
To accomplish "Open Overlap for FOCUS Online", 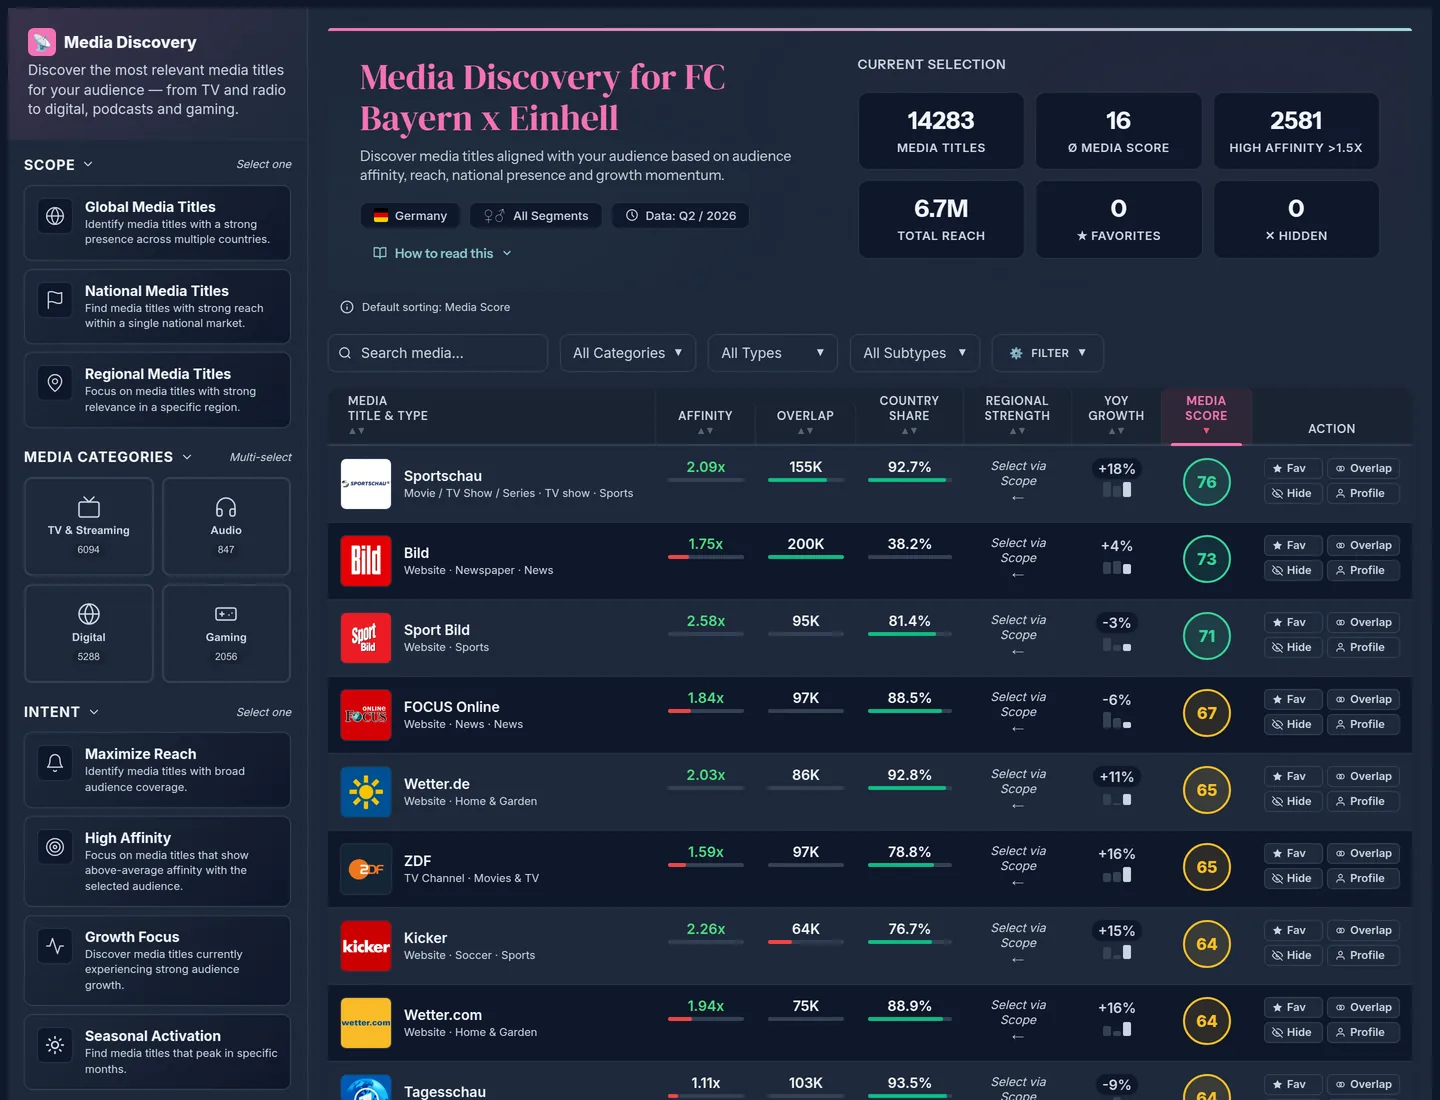I will tap(1363, 699).
